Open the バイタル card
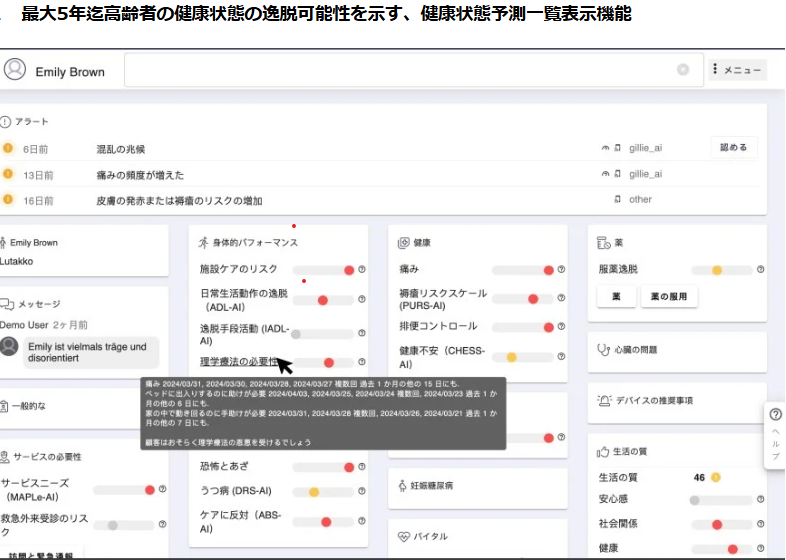This screenshot has width=786, height=560. (478, 537)
